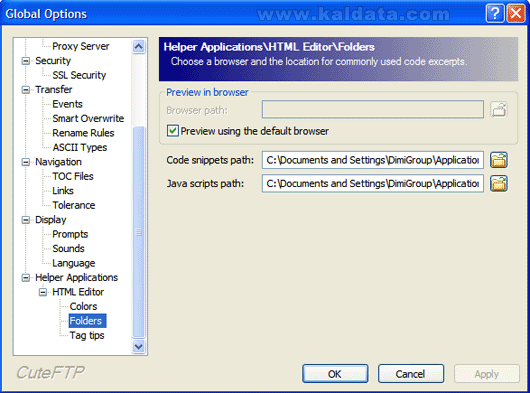530x393 pixels.
Task: Click the disabled Browser path field
Action: [373, 109]
